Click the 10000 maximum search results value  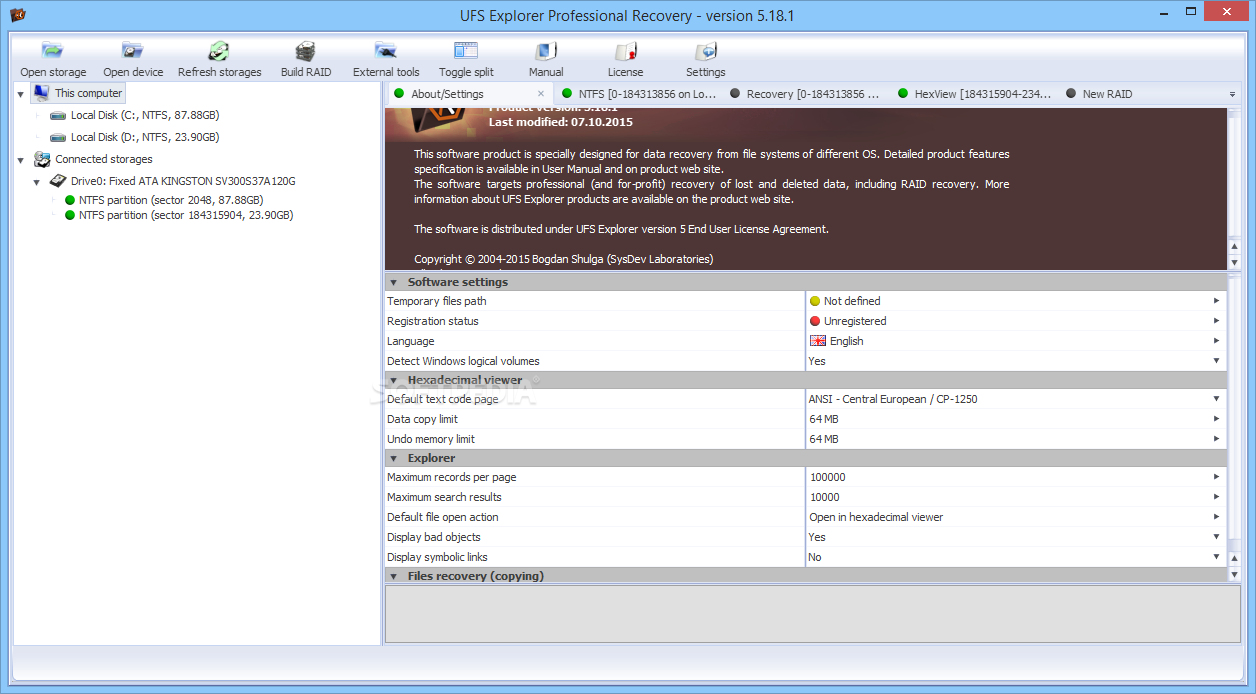click(x=824, y=497)
